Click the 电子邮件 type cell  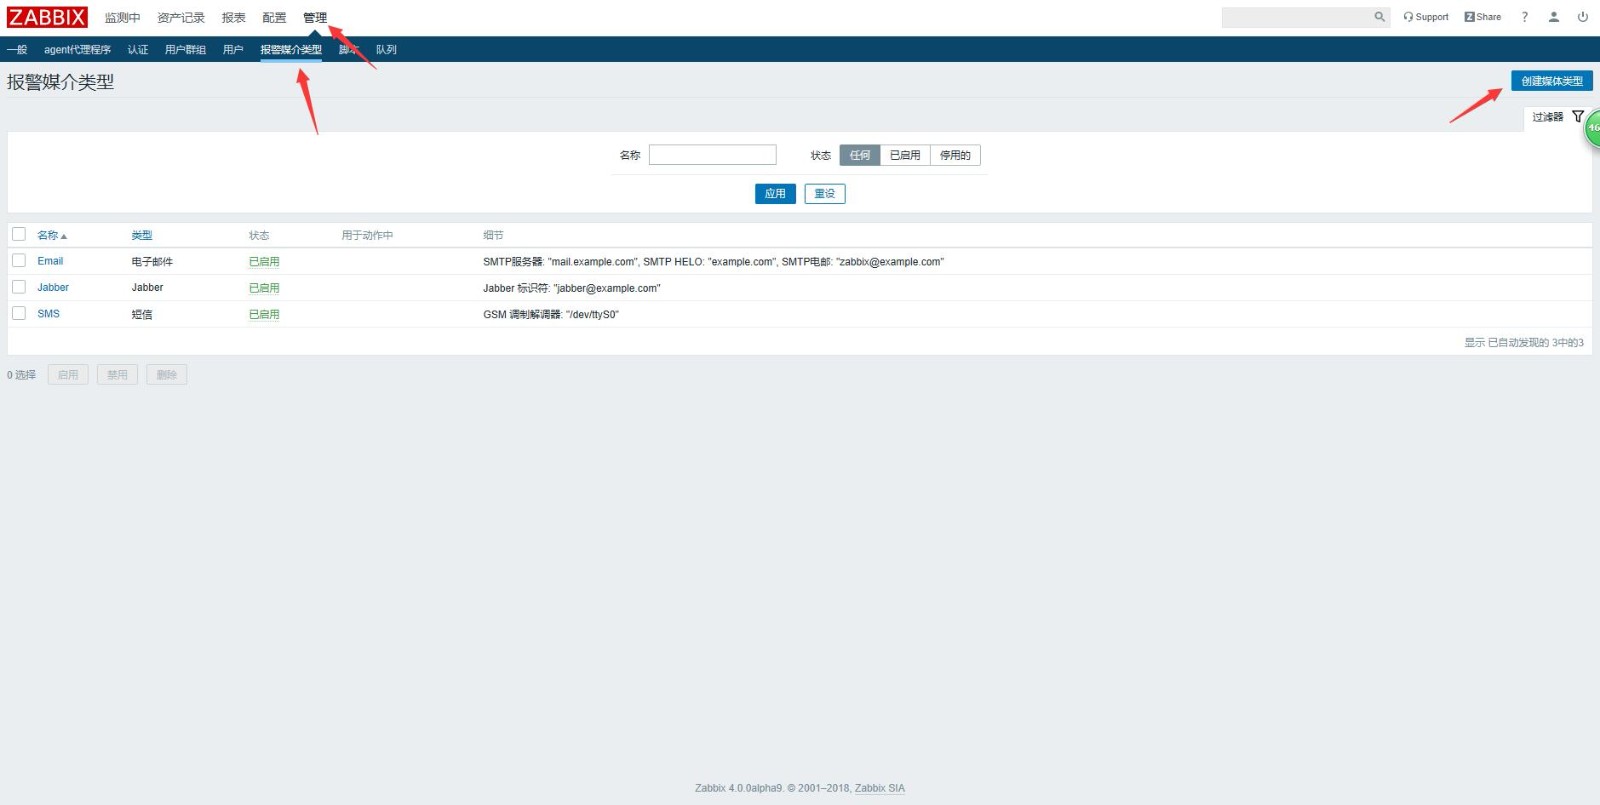[152, 262]
